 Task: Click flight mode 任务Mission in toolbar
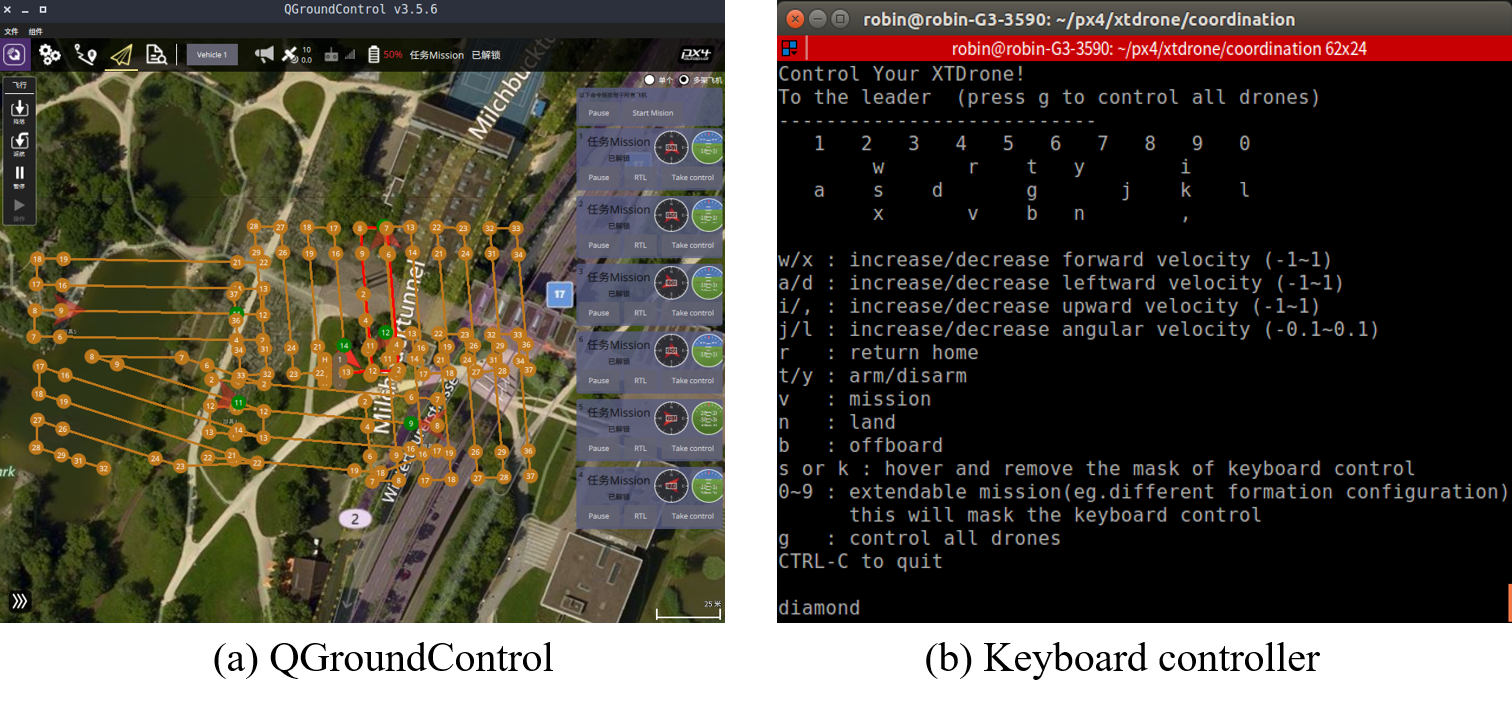click(x=437, y=55)
